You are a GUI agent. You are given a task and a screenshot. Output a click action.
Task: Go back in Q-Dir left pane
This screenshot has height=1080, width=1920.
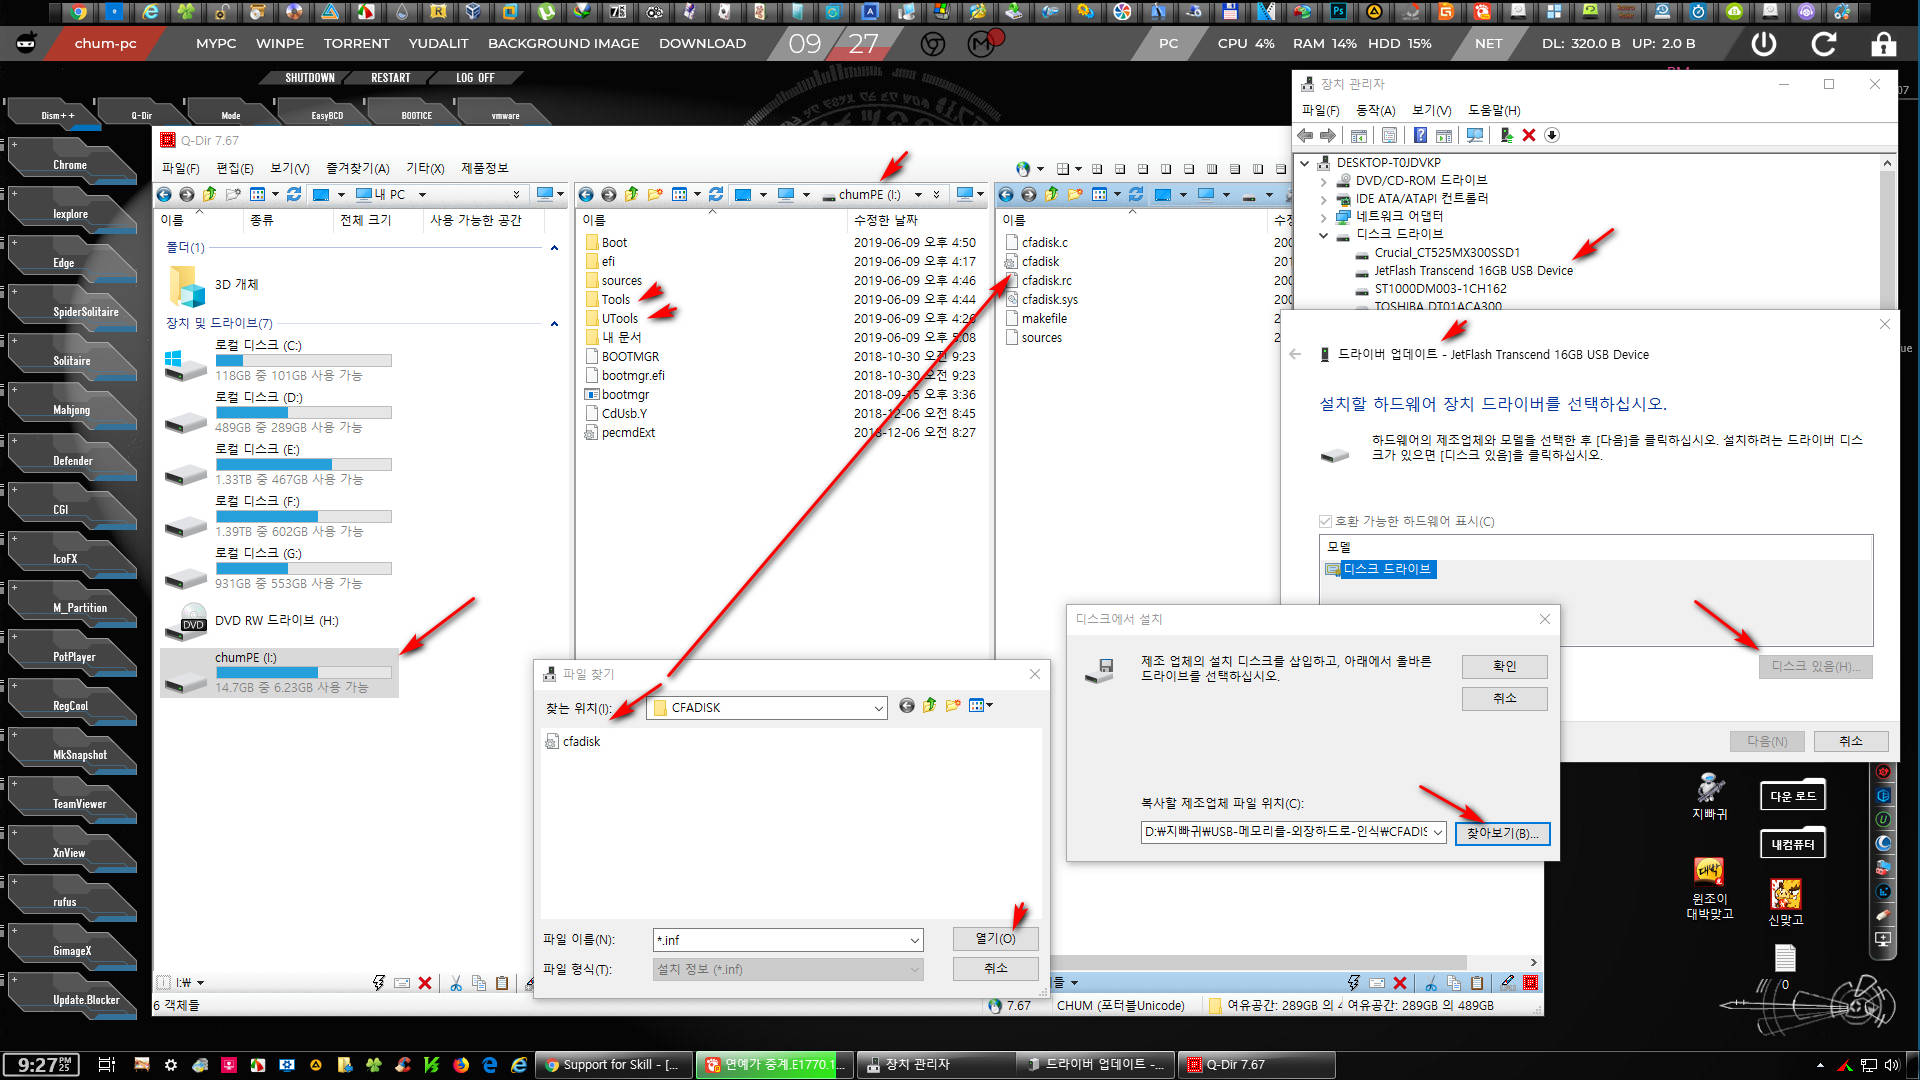[x=164, y=194]
